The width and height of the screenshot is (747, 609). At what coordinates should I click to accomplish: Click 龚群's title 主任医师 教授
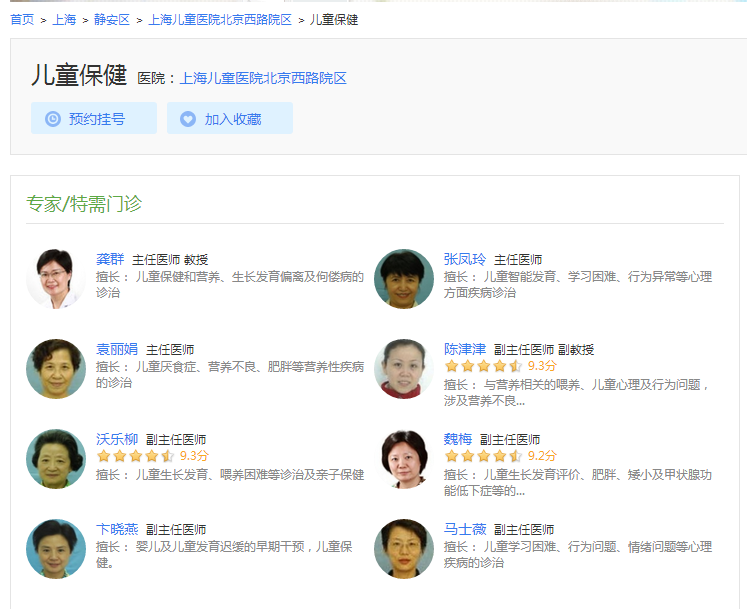170,260
